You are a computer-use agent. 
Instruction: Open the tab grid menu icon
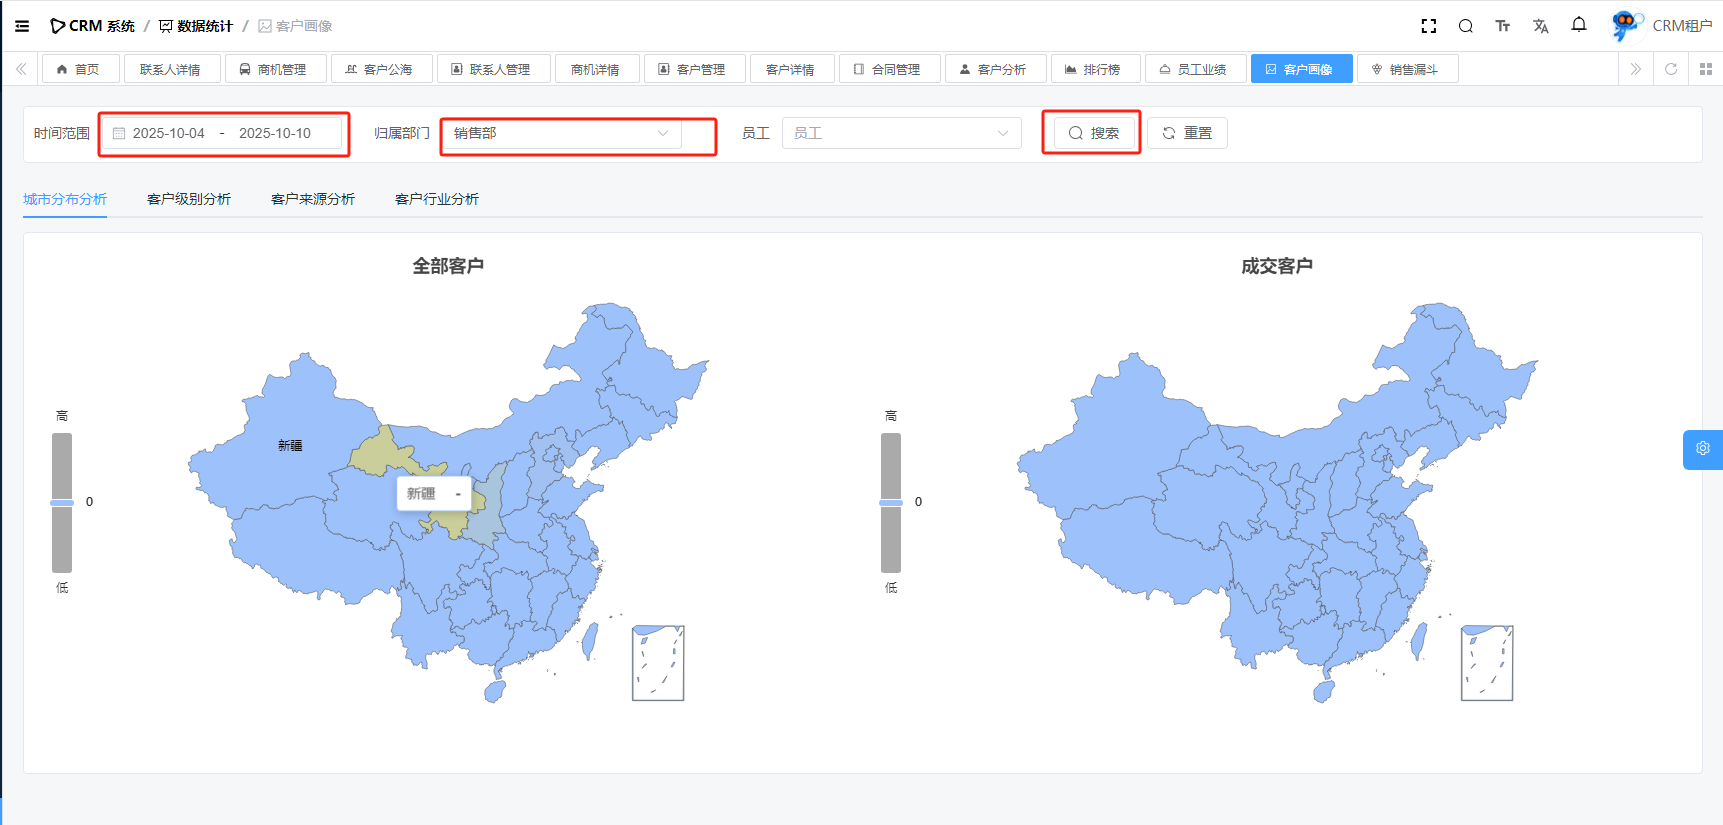pyautogui.click(x=1706, y=69)
